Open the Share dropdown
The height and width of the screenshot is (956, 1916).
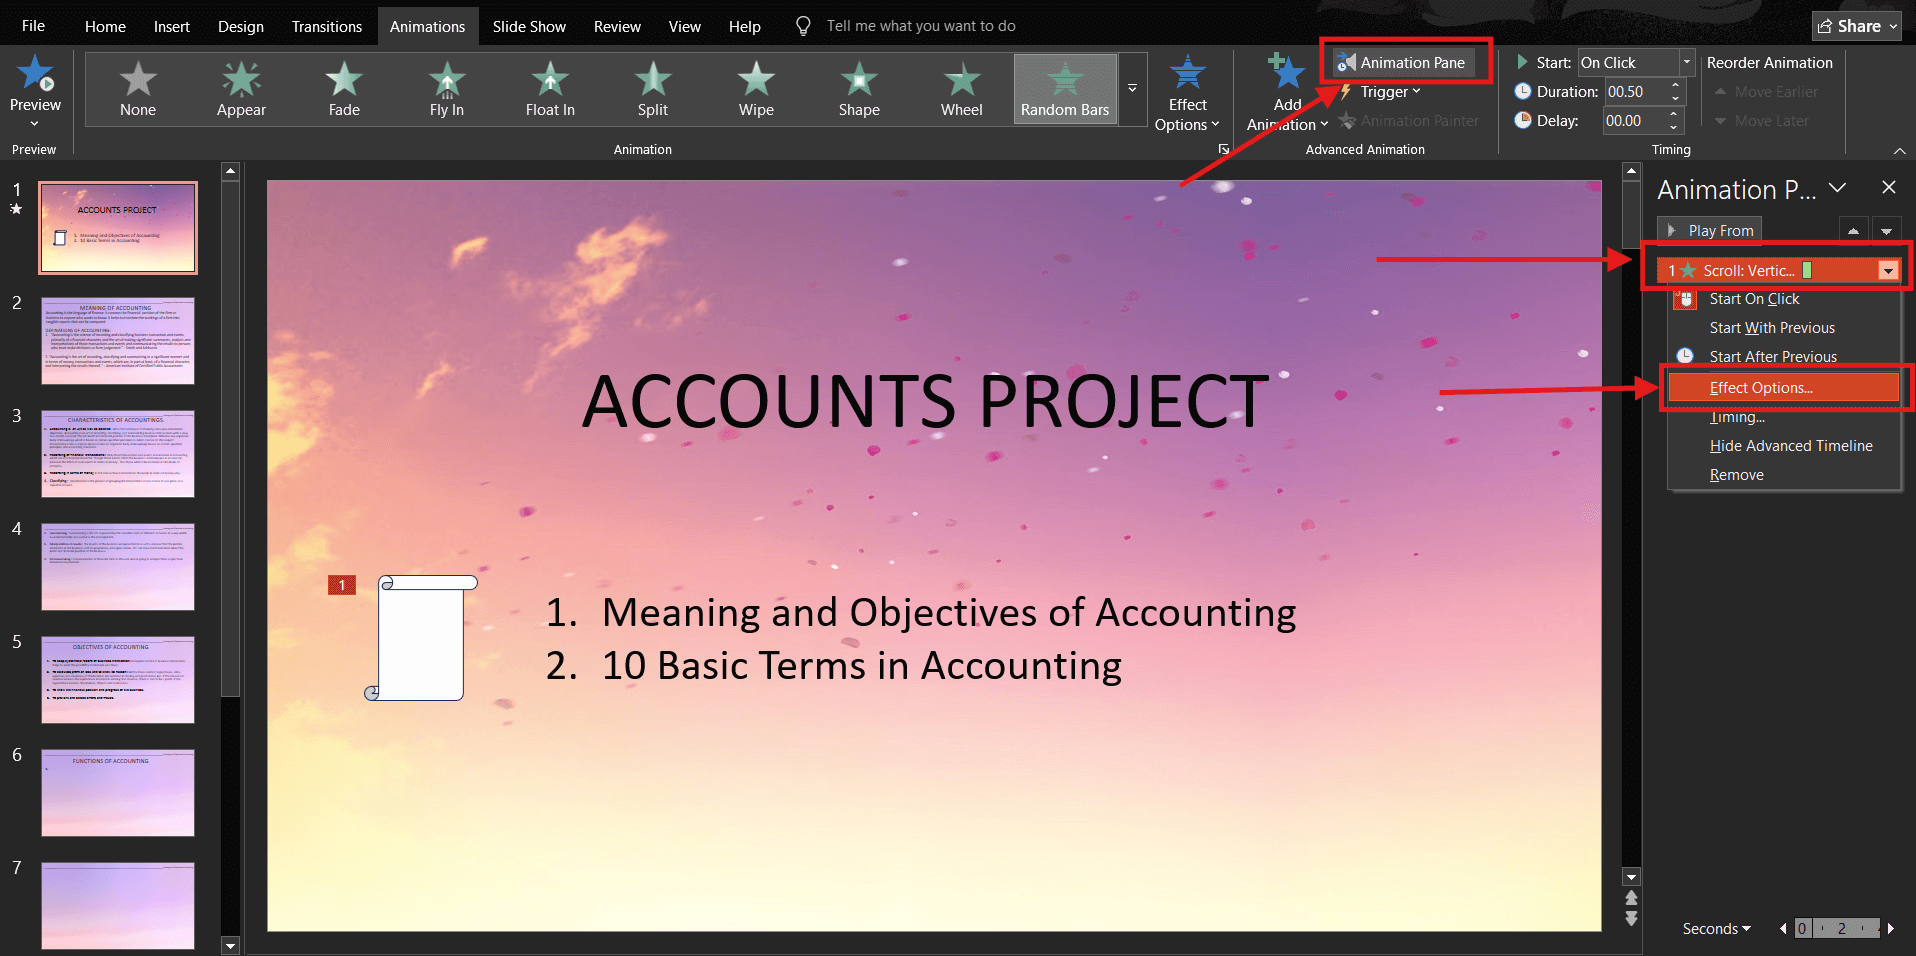(1857, 26)
